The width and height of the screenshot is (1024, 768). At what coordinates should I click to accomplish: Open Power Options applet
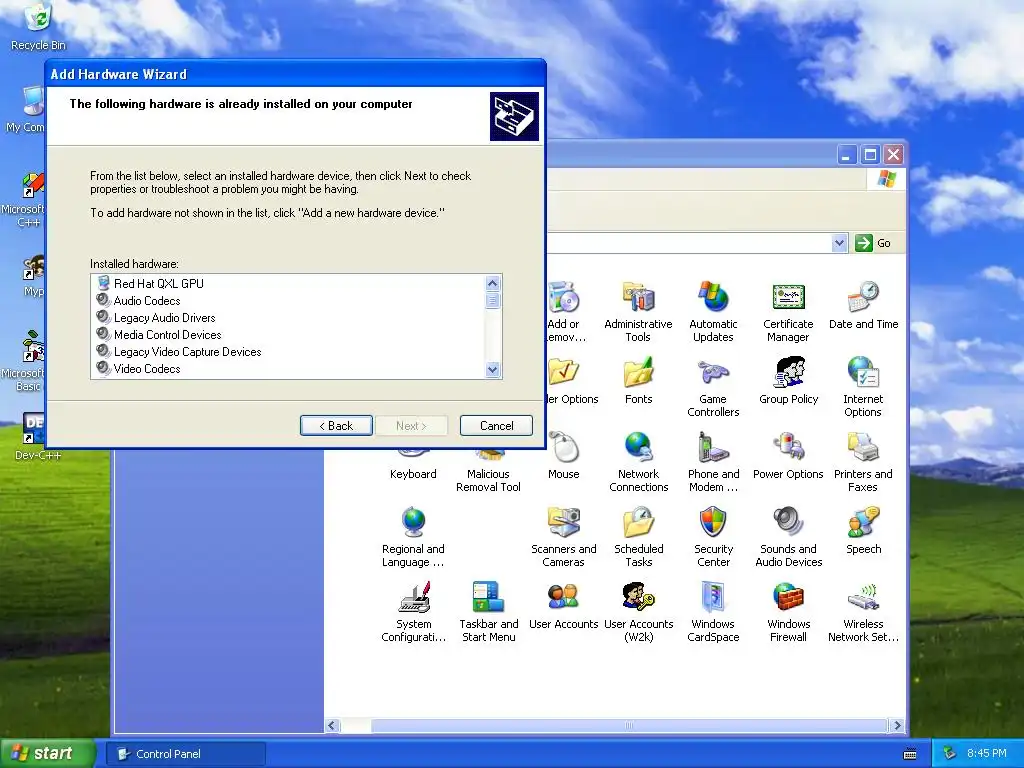[x=788, y=456]
